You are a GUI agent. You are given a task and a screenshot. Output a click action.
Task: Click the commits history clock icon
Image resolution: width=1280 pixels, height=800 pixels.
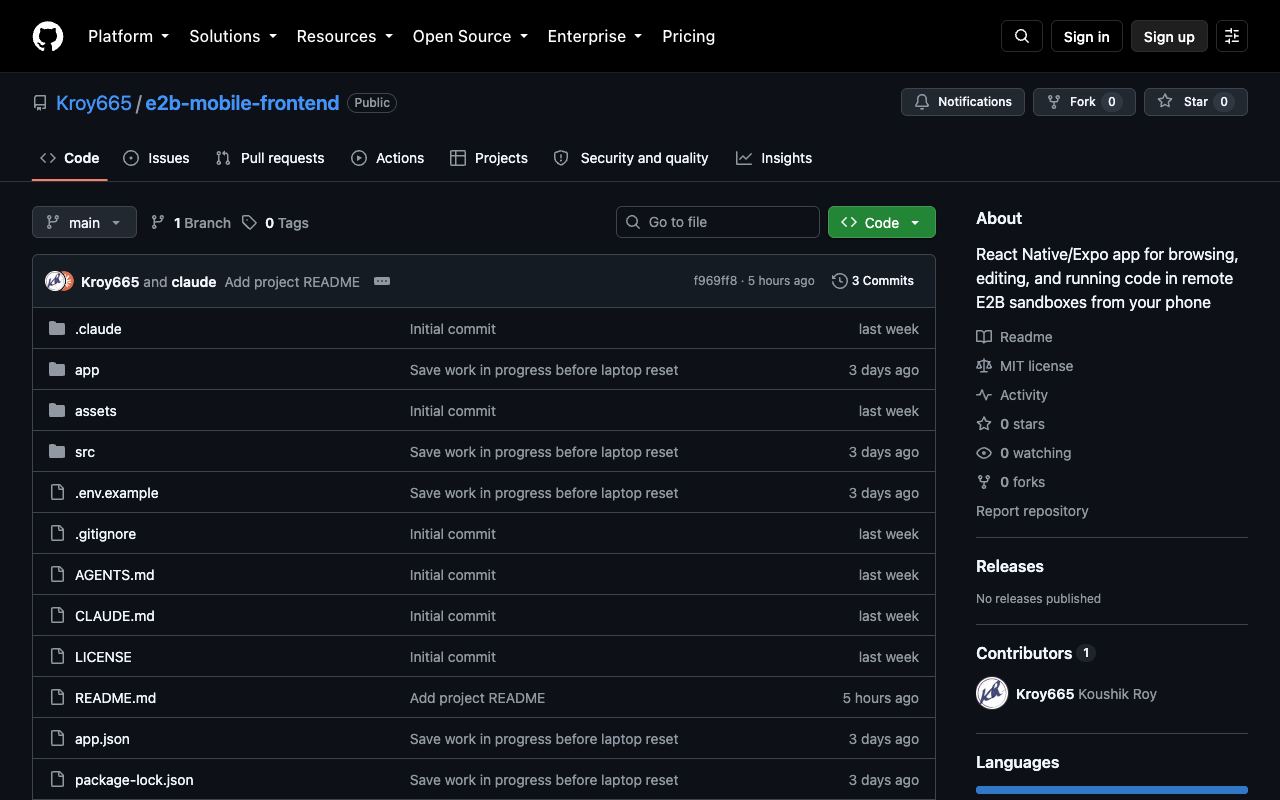(840, 281)
